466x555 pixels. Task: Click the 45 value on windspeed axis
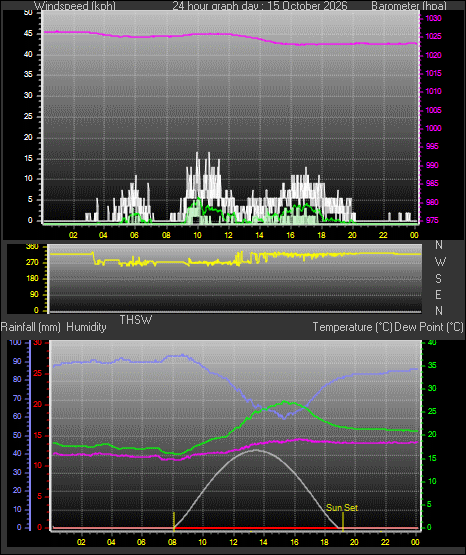[x=28, y=34]
